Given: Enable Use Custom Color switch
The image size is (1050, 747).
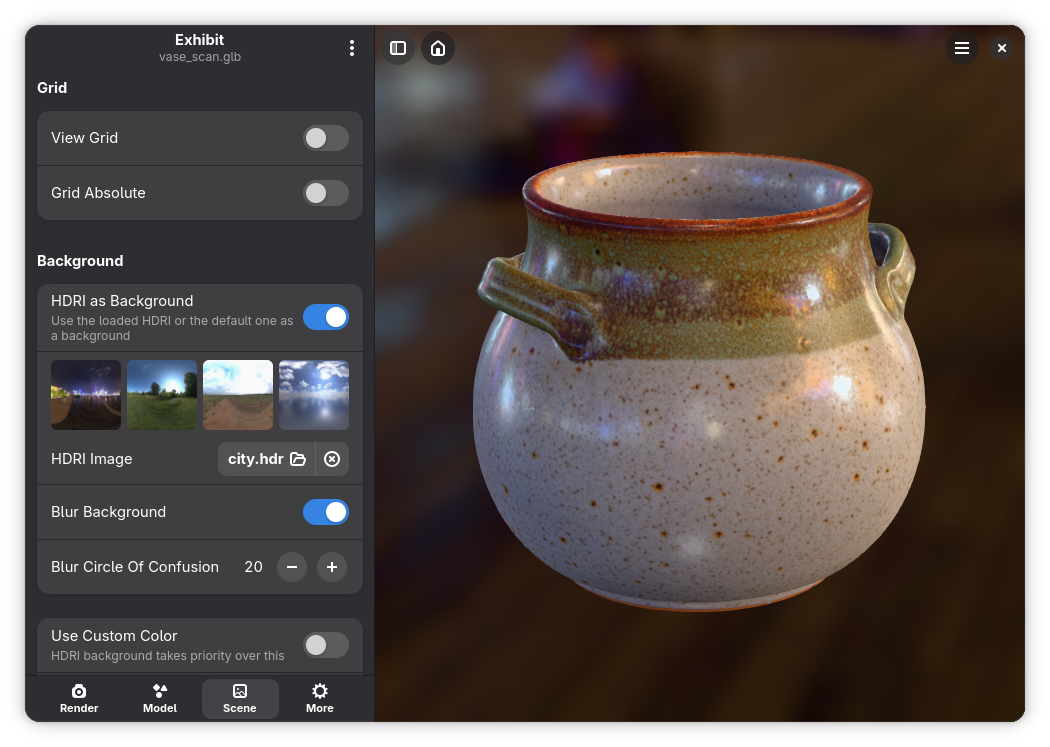Looking at the screenshot, I should point(326,645).
